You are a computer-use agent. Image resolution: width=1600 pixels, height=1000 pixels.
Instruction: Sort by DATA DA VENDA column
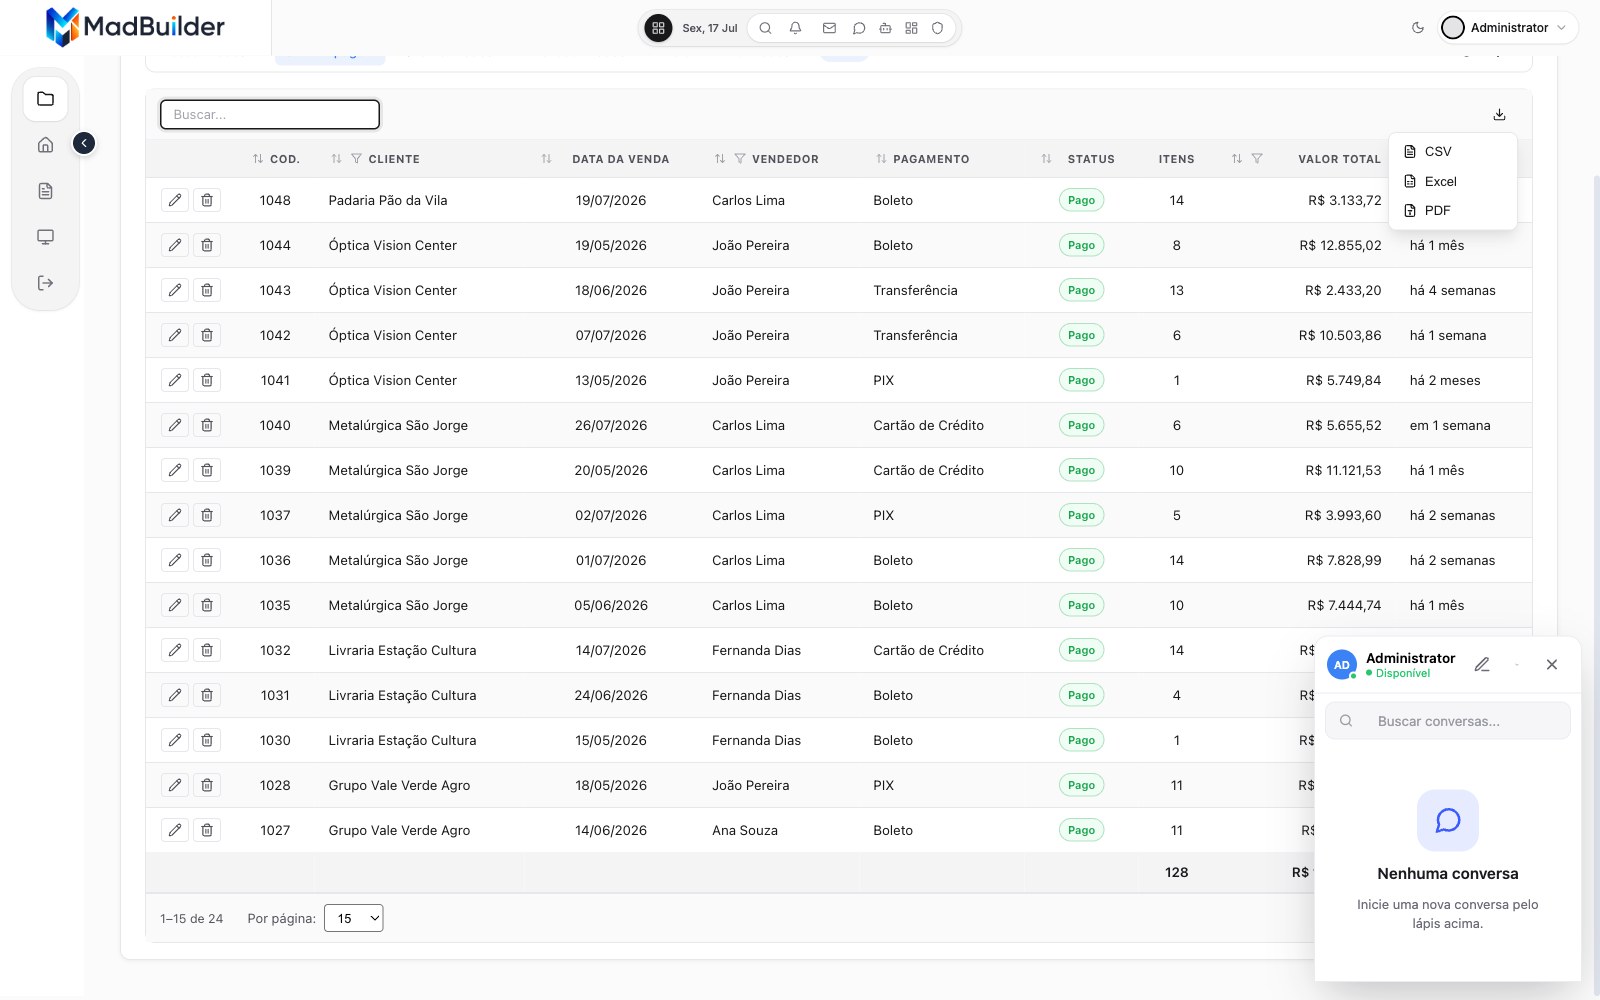coord(546,159)
